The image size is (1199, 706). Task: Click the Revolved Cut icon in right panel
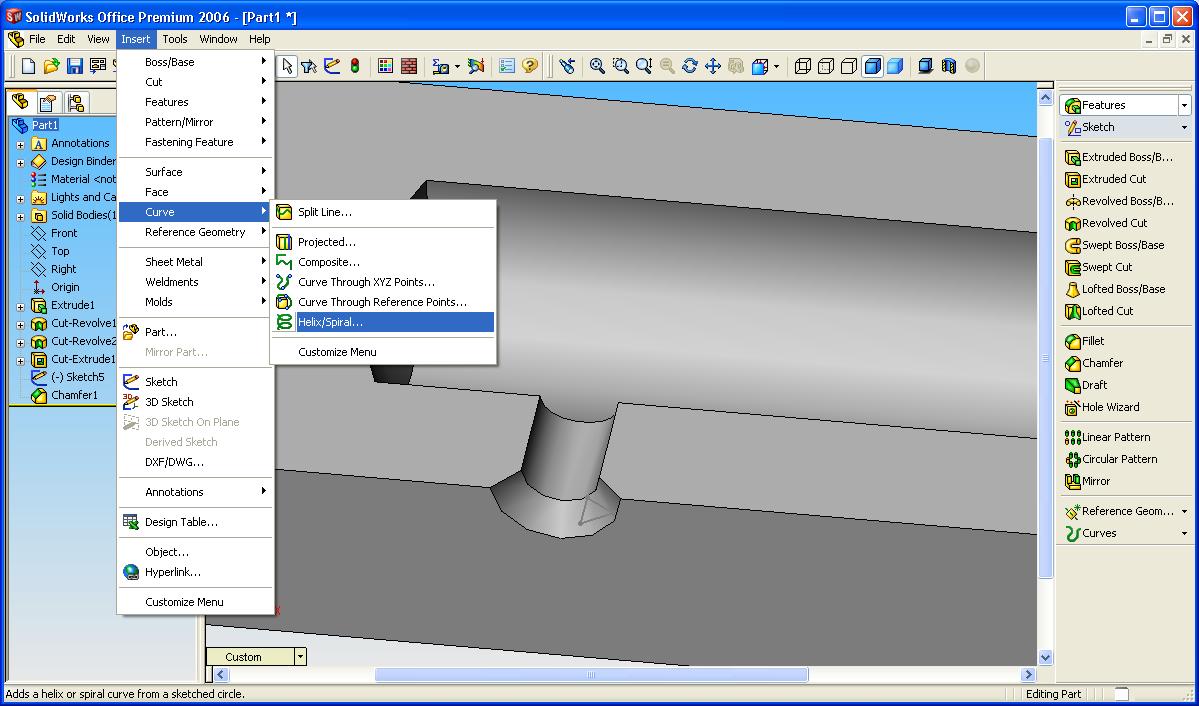[x=1073, y=223]
